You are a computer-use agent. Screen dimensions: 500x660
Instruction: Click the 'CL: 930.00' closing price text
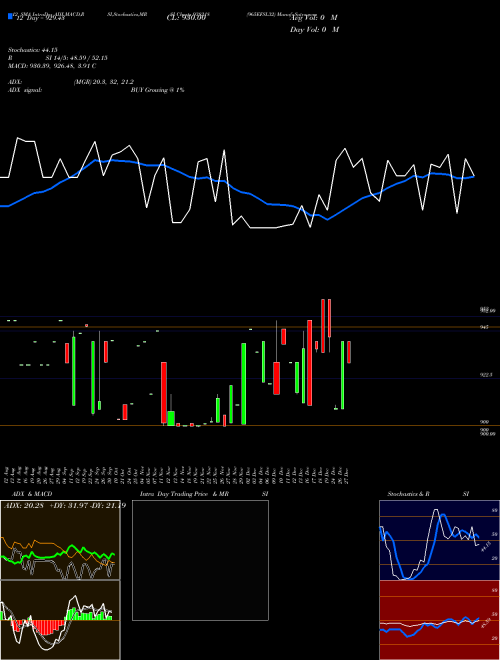[186, 18]
